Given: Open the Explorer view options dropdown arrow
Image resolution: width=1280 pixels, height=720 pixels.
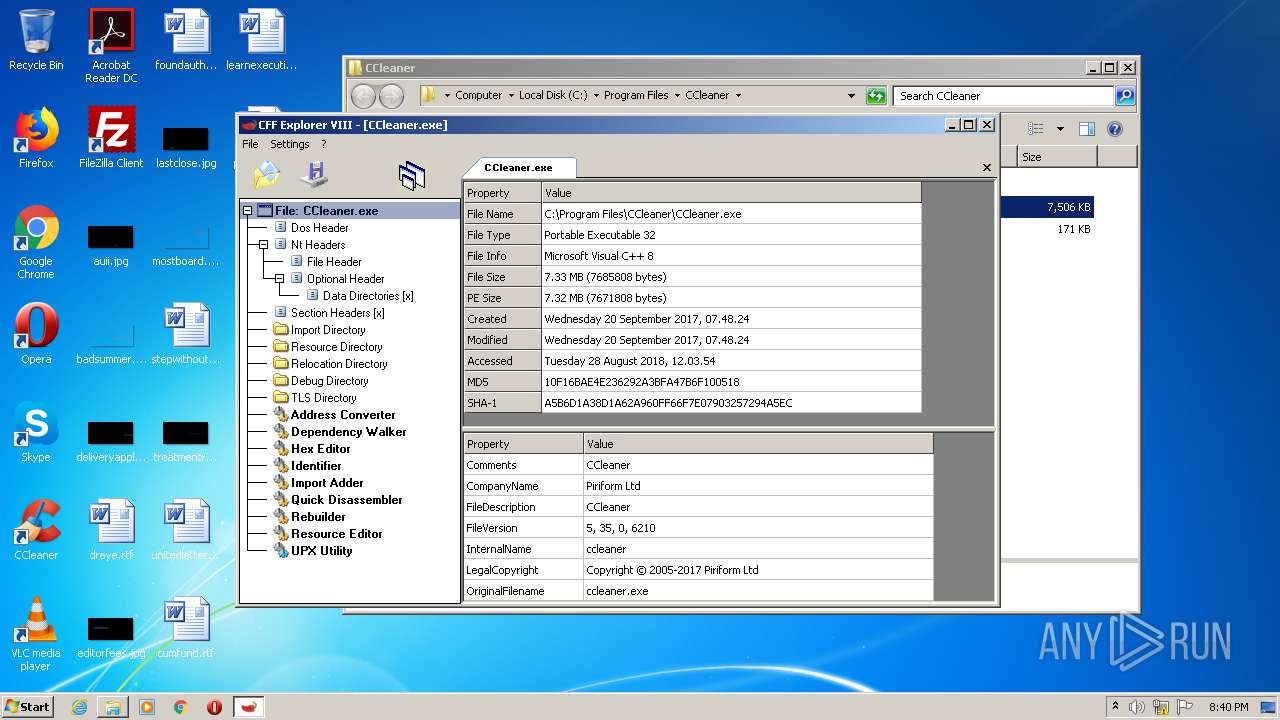Looking at the screenshot, I should click(1060, 129).
